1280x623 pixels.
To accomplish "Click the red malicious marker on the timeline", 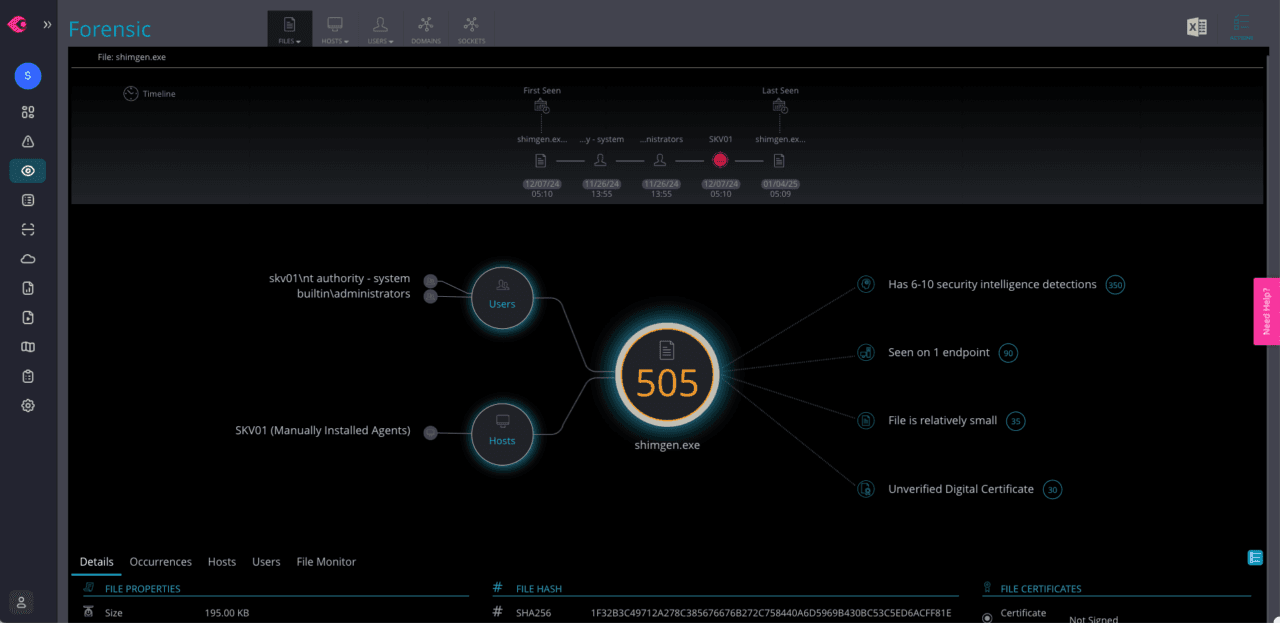I will point(720,159).
